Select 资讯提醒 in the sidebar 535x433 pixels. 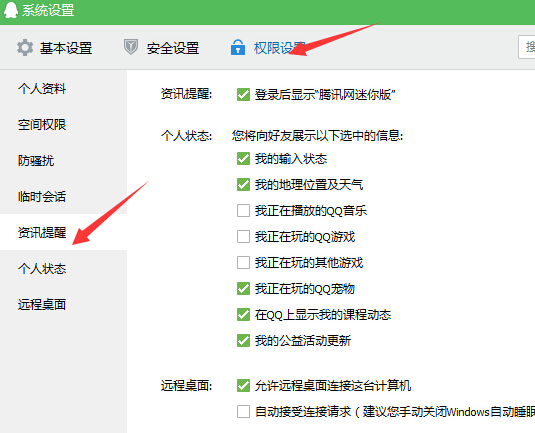pos(42,233)
